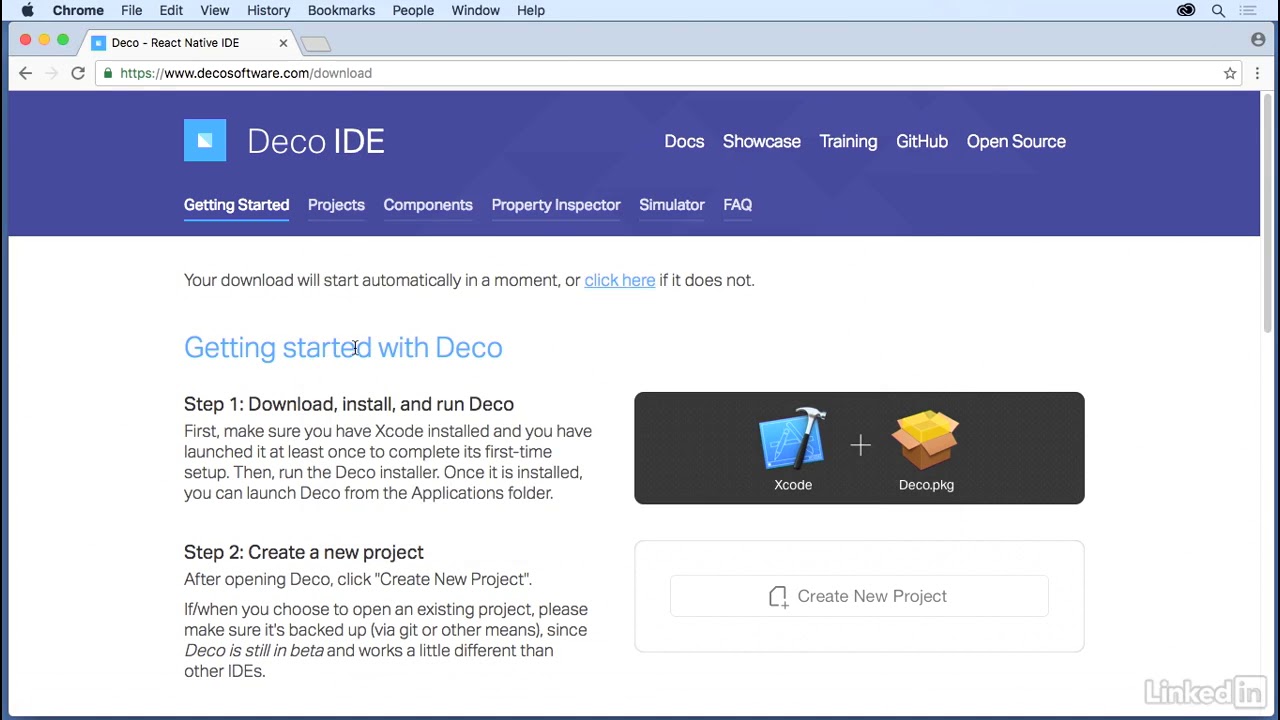Open the Window menu
The width and height of the screenshot is (1280, 720).
point(476,10)
